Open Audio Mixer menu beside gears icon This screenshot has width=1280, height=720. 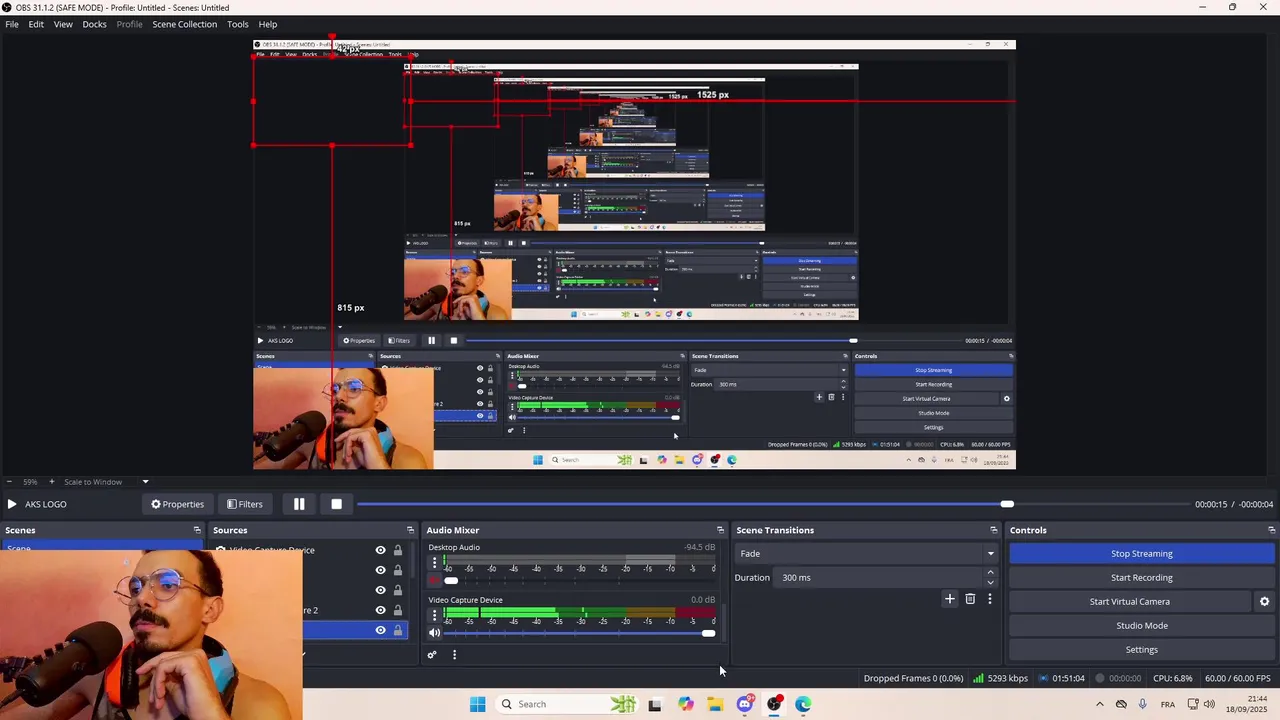(x=454, y=655)
